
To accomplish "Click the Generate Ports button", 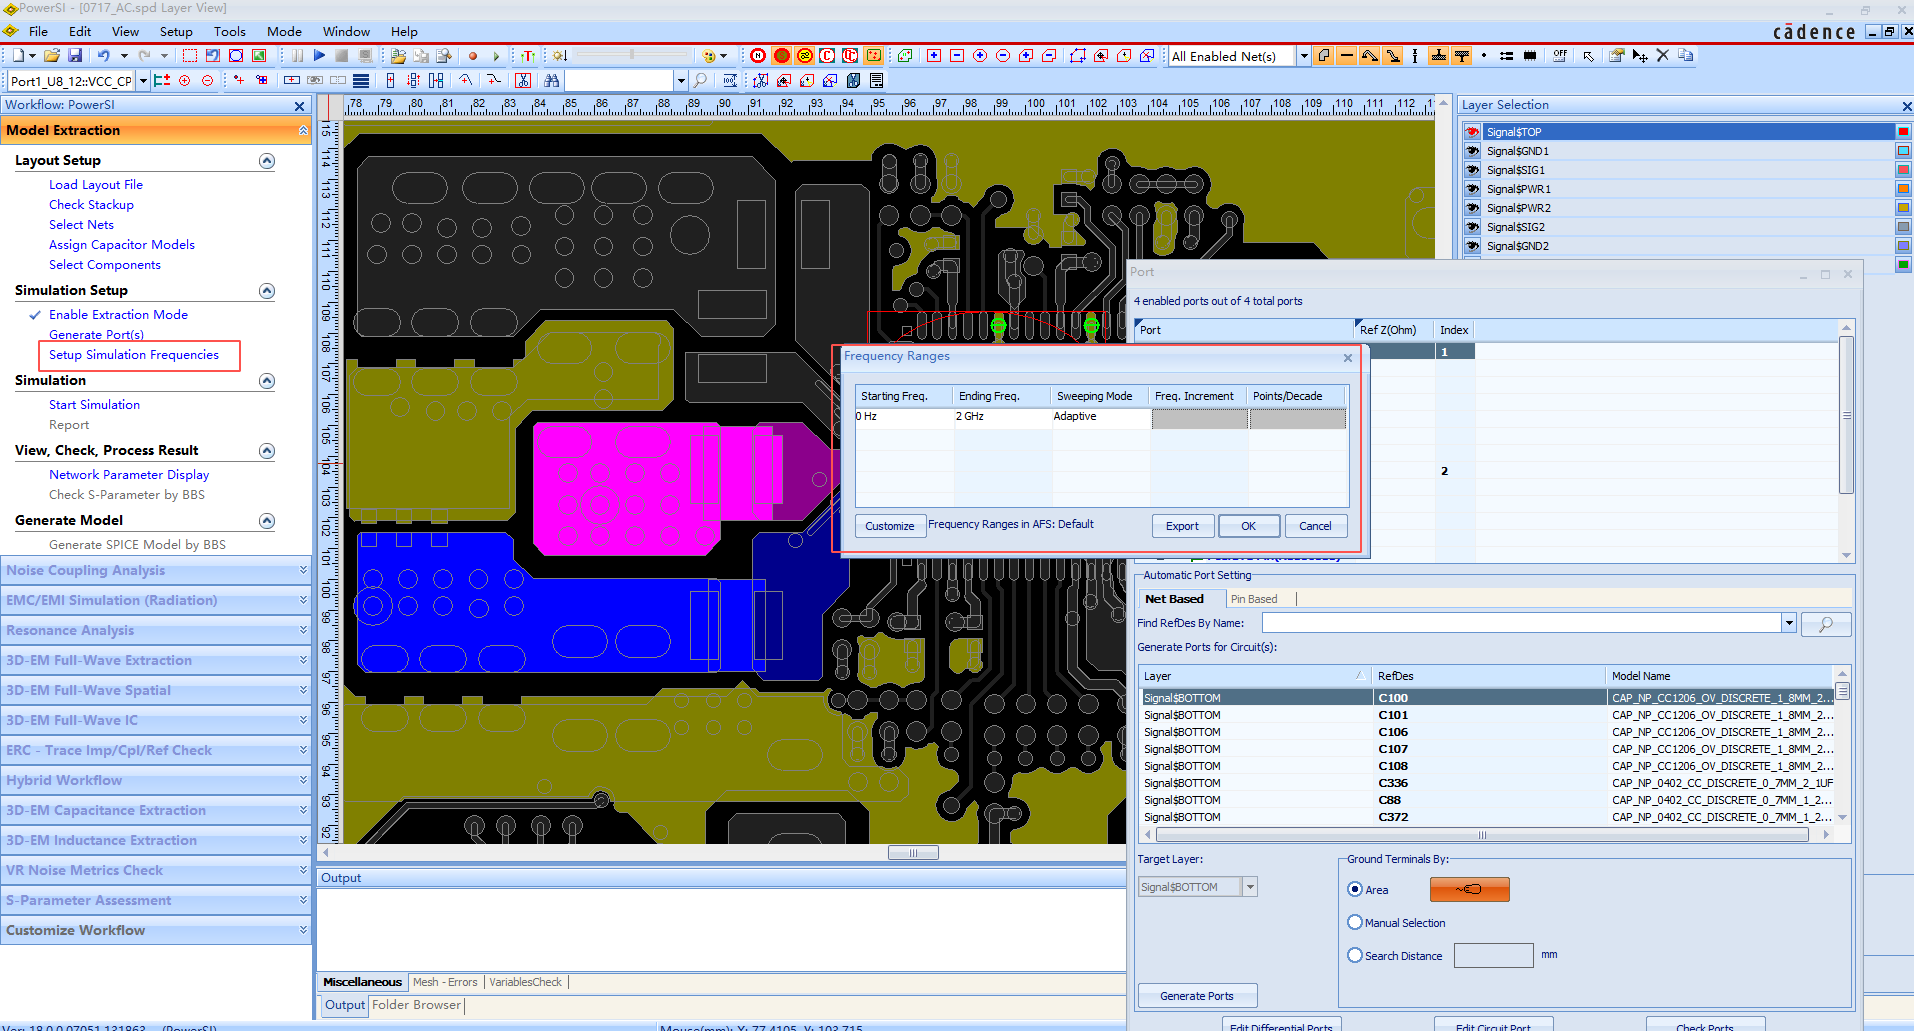I will click(x=1197, y=996).
